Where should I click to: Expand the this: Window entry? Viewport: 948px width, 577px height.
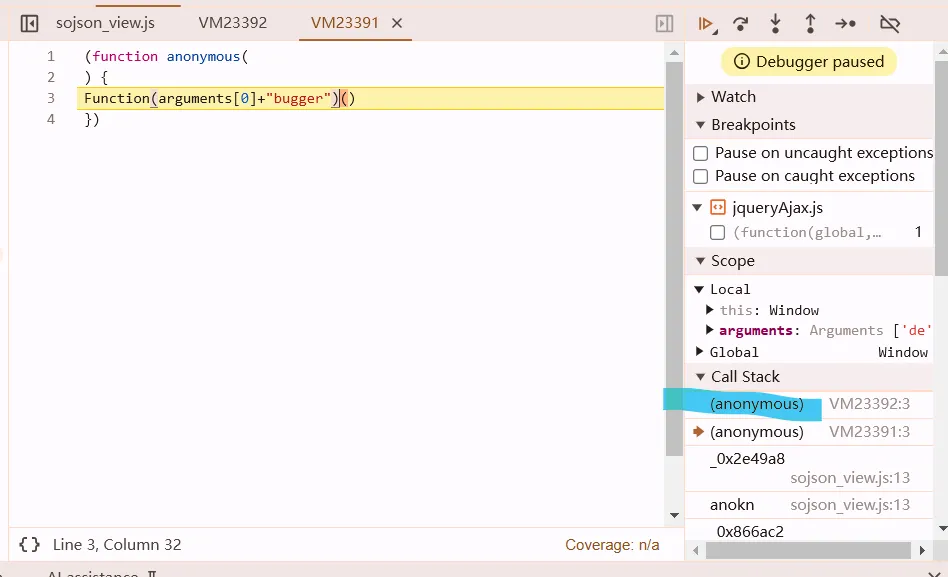pos(710,310)
